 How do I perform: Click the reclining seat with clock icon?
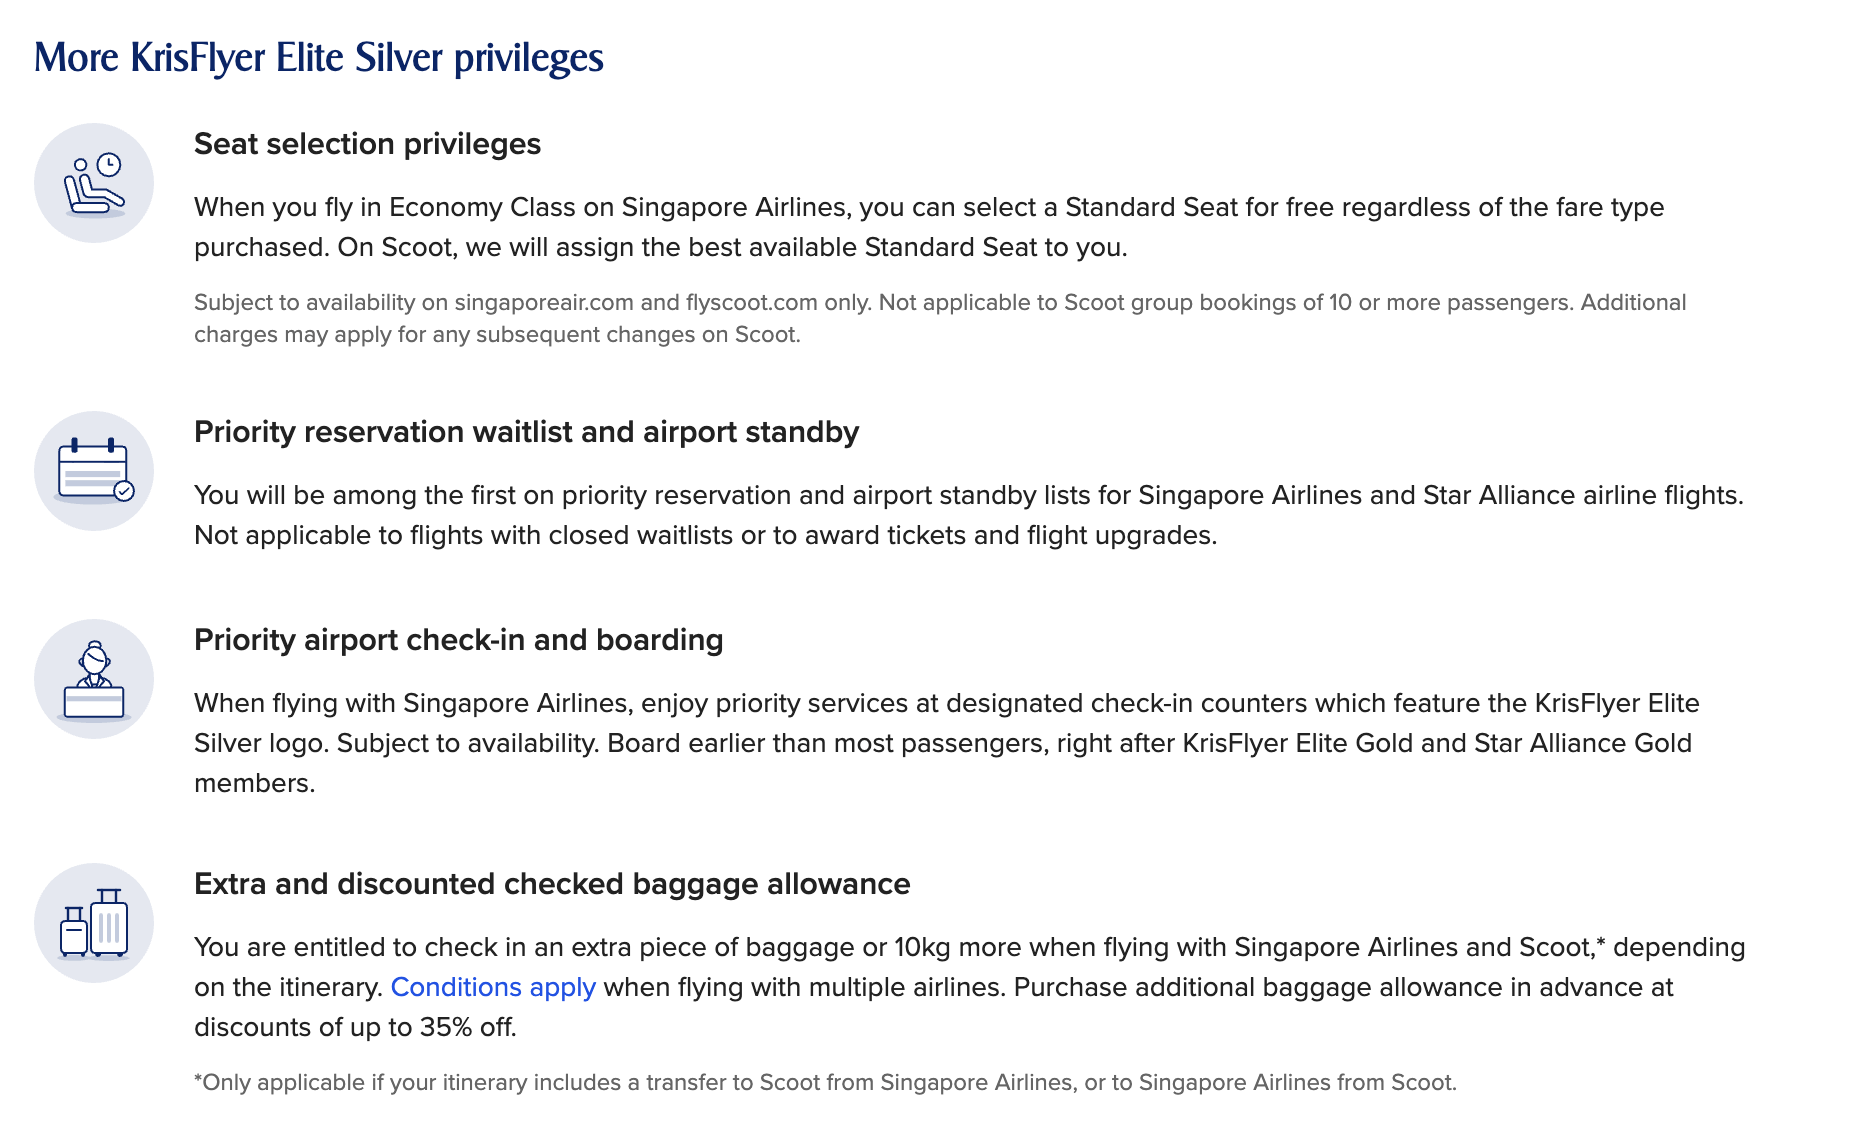point(94,183)
